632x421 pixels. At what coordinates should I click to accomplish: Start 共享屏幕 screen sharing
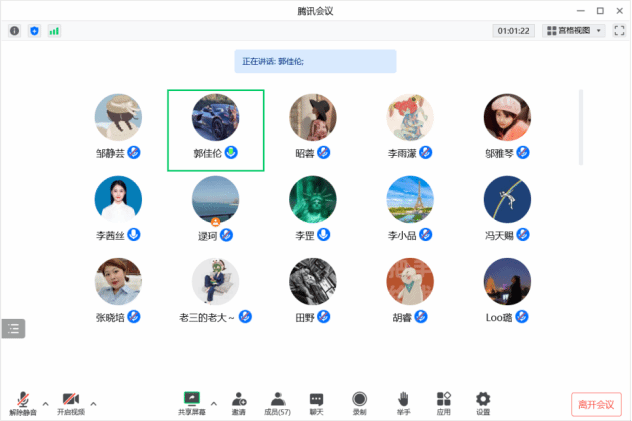coord(192,403)
